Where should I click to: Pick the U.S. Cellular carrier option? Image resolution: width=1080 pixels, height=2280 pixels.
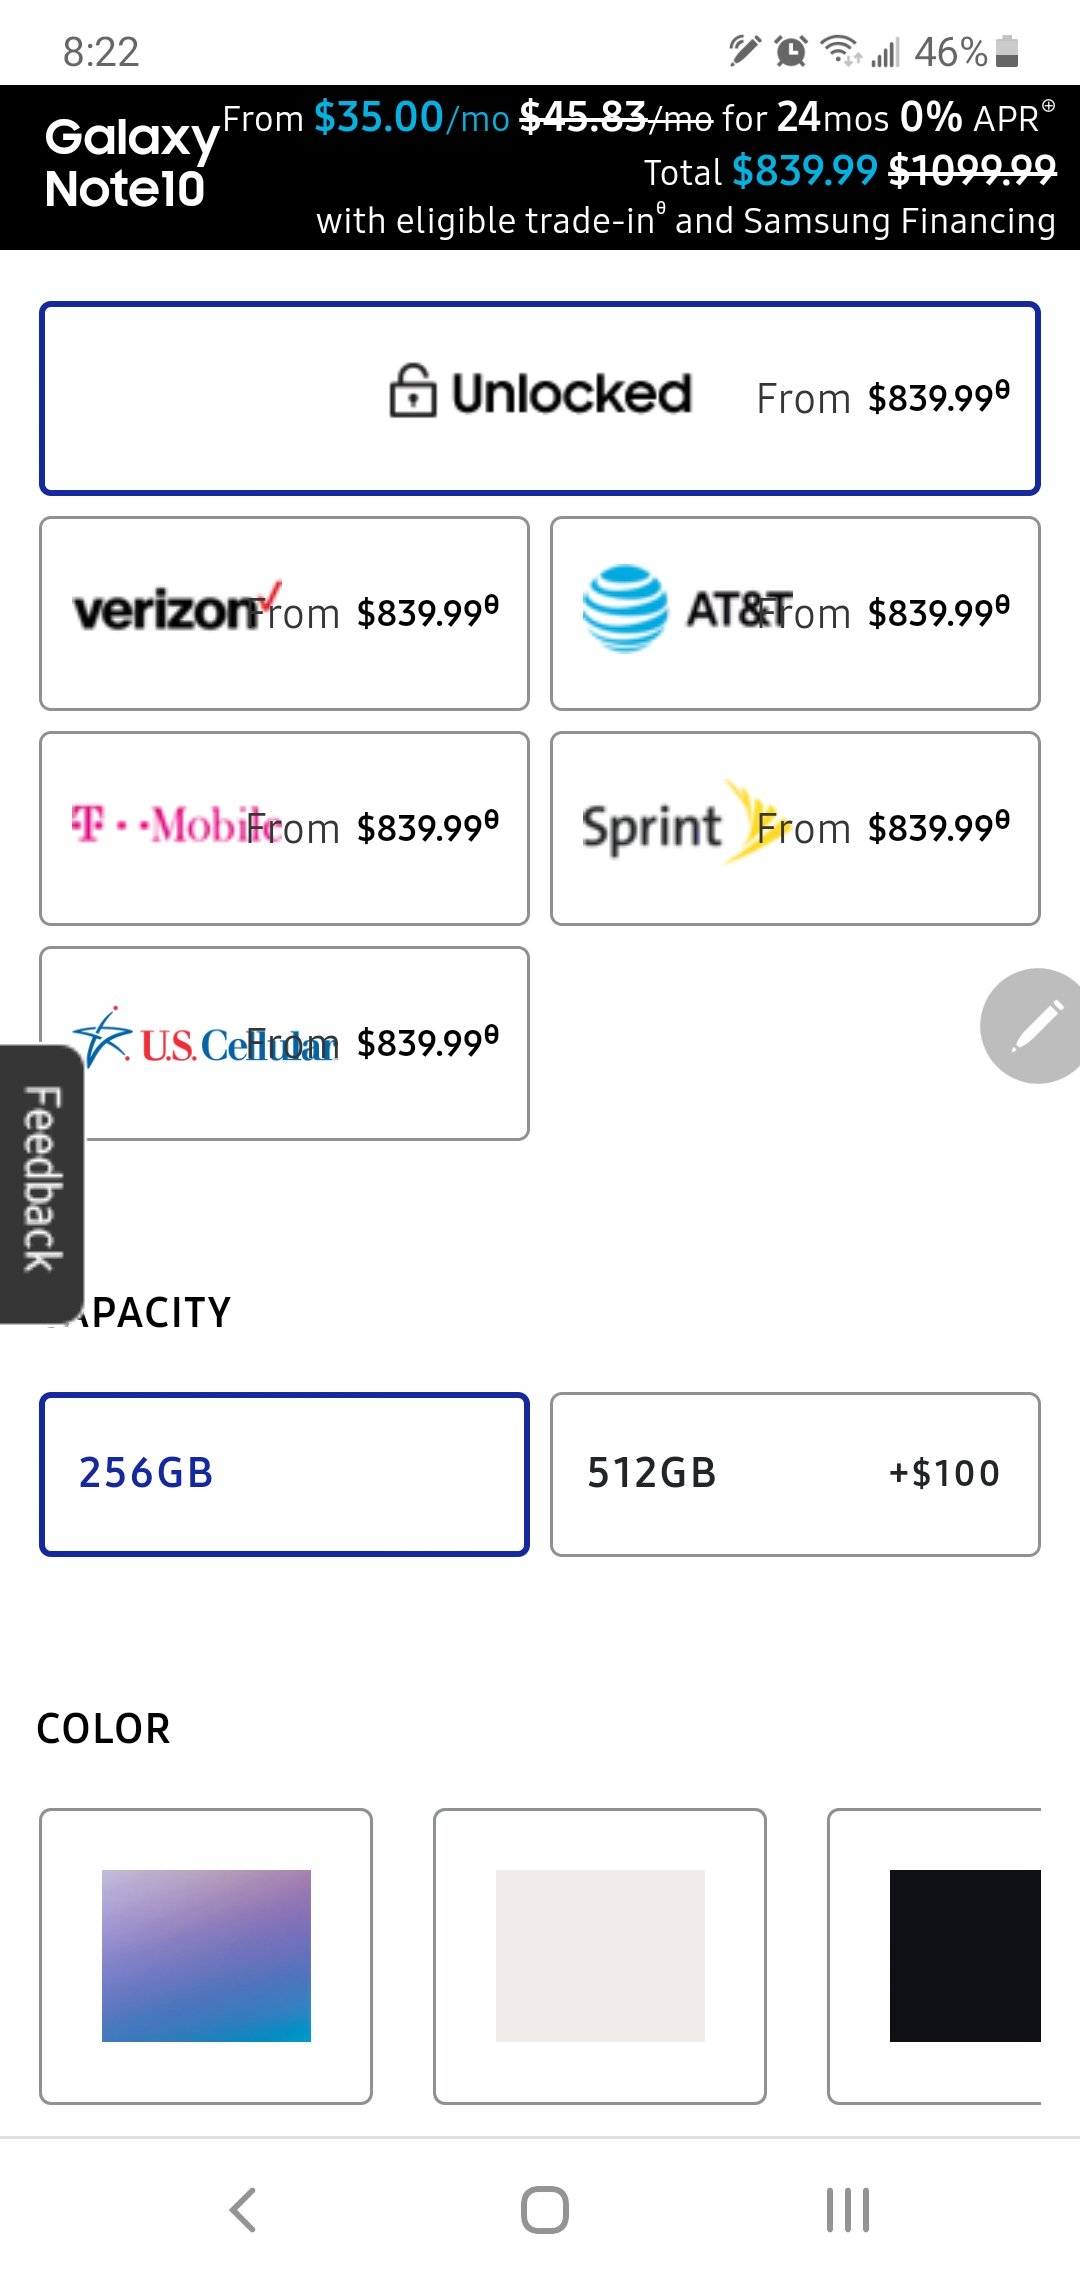pyautogui.click(x=284, y=1043)
